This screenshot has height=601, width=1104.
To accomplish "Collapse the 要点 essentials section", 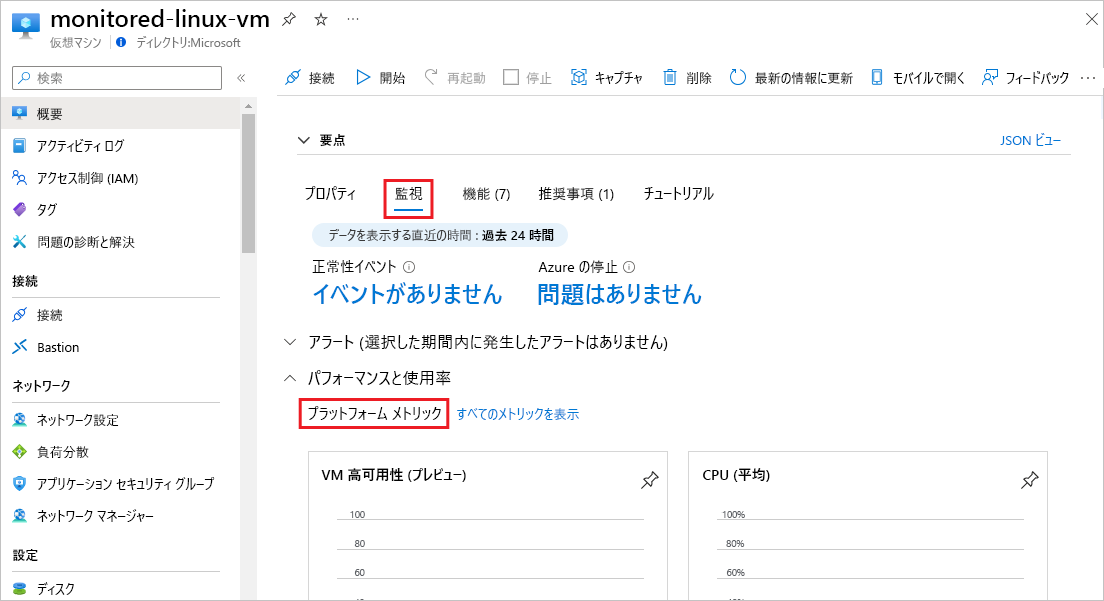I will tap(303, 140).
